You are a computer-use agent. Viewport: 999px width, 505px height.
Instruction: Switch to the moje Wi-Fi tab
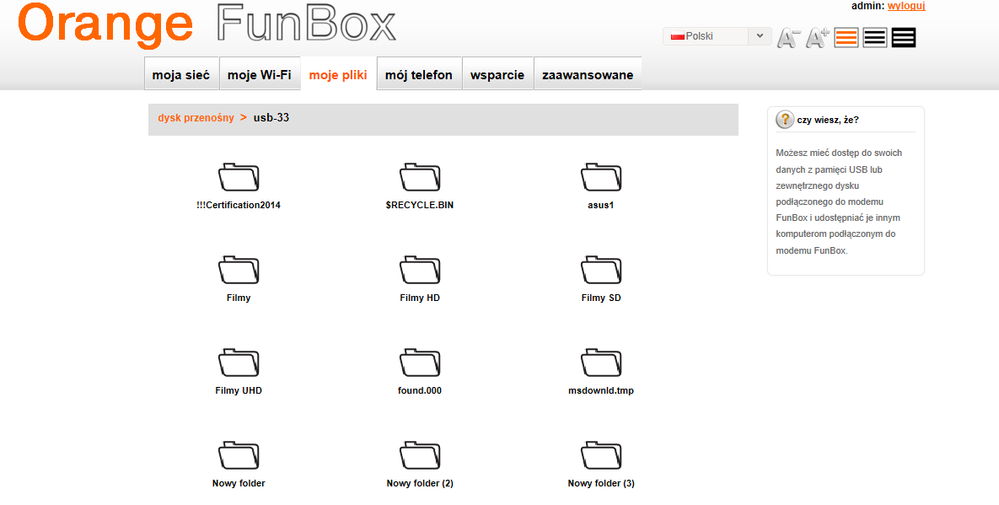[259, 75]
